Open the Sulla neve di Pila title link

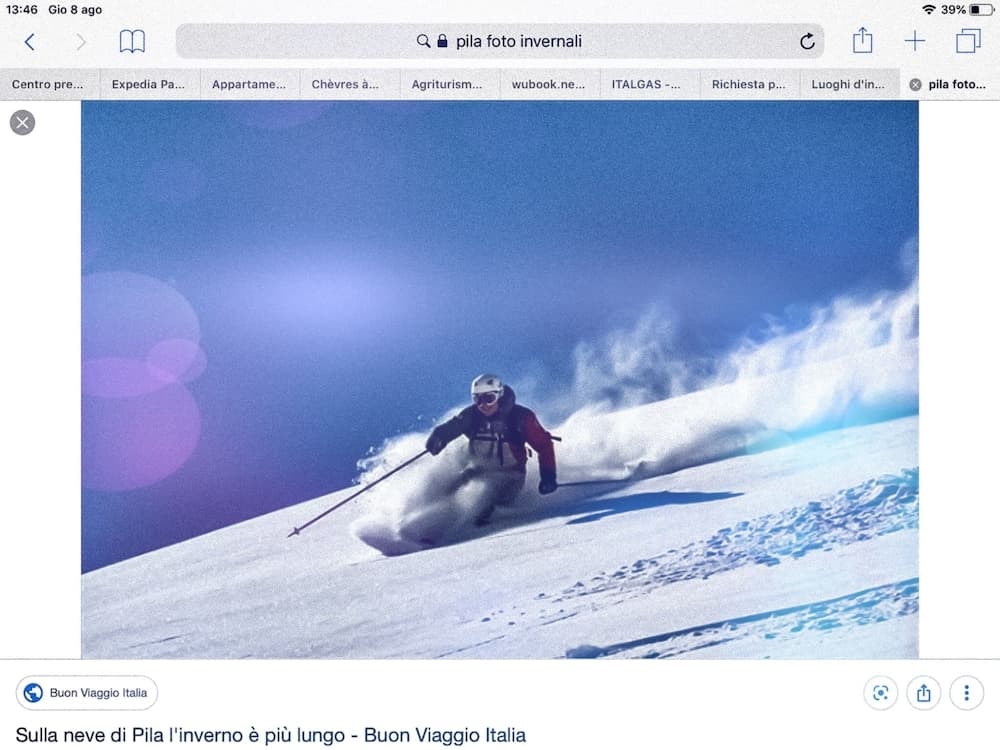(270, 735)
